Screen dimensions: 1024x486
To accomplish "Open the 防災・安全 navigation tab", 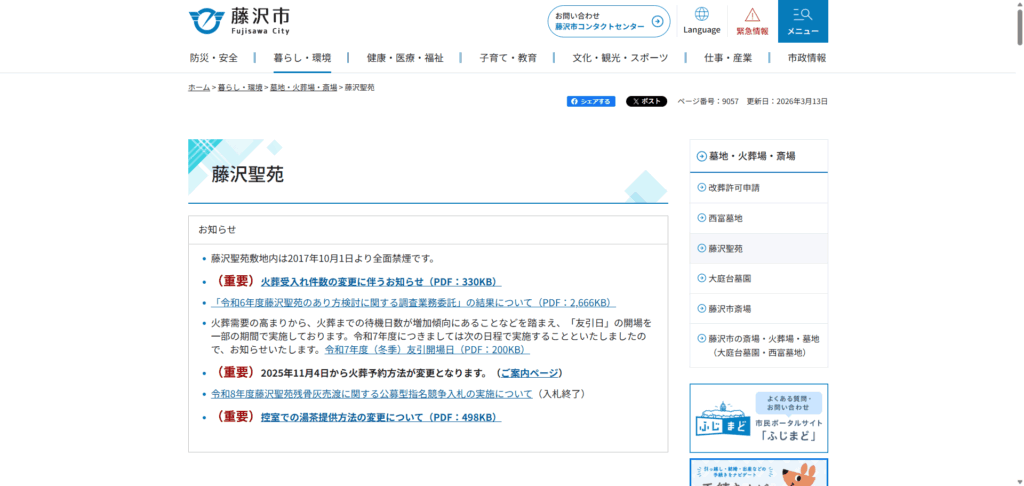I will [x=214, y=58].
